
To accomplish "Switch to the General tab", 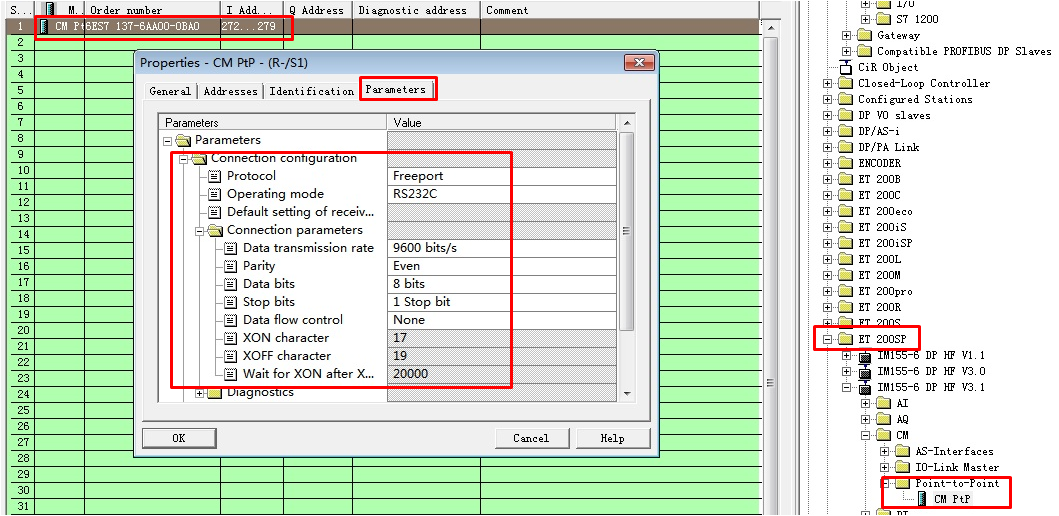I will coord(170,91).
